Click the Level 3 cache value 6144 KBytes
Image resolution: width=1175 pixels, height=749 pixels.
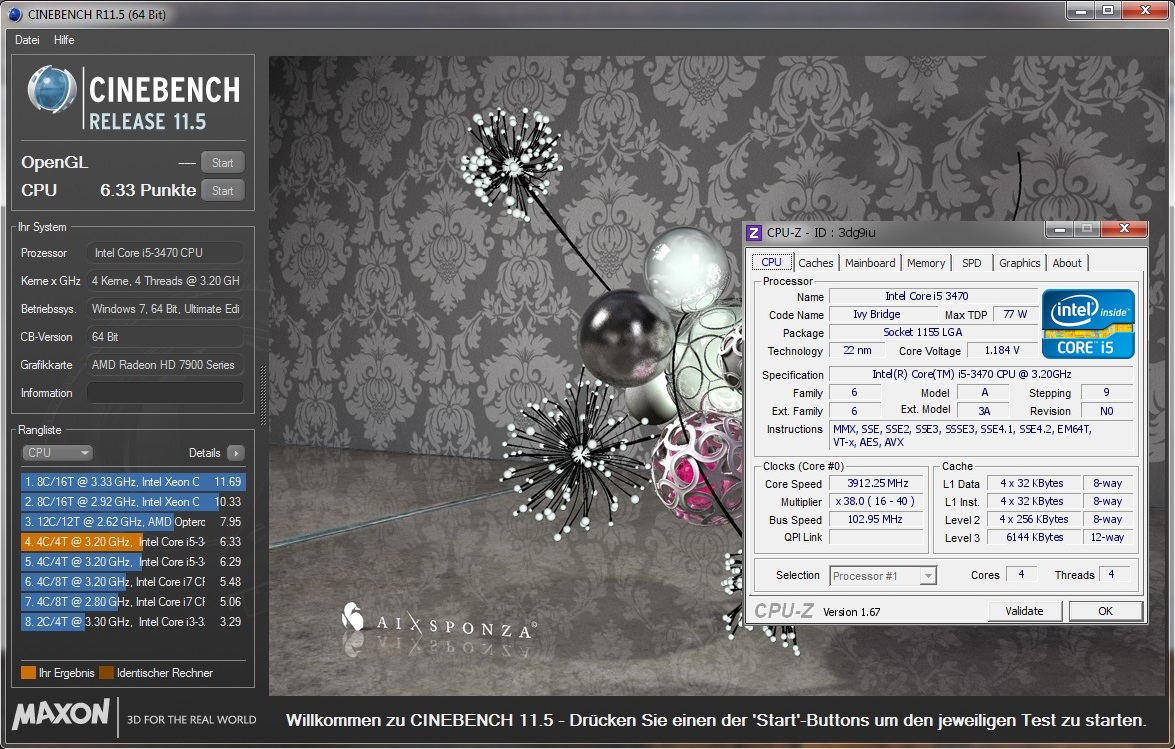1034,538
